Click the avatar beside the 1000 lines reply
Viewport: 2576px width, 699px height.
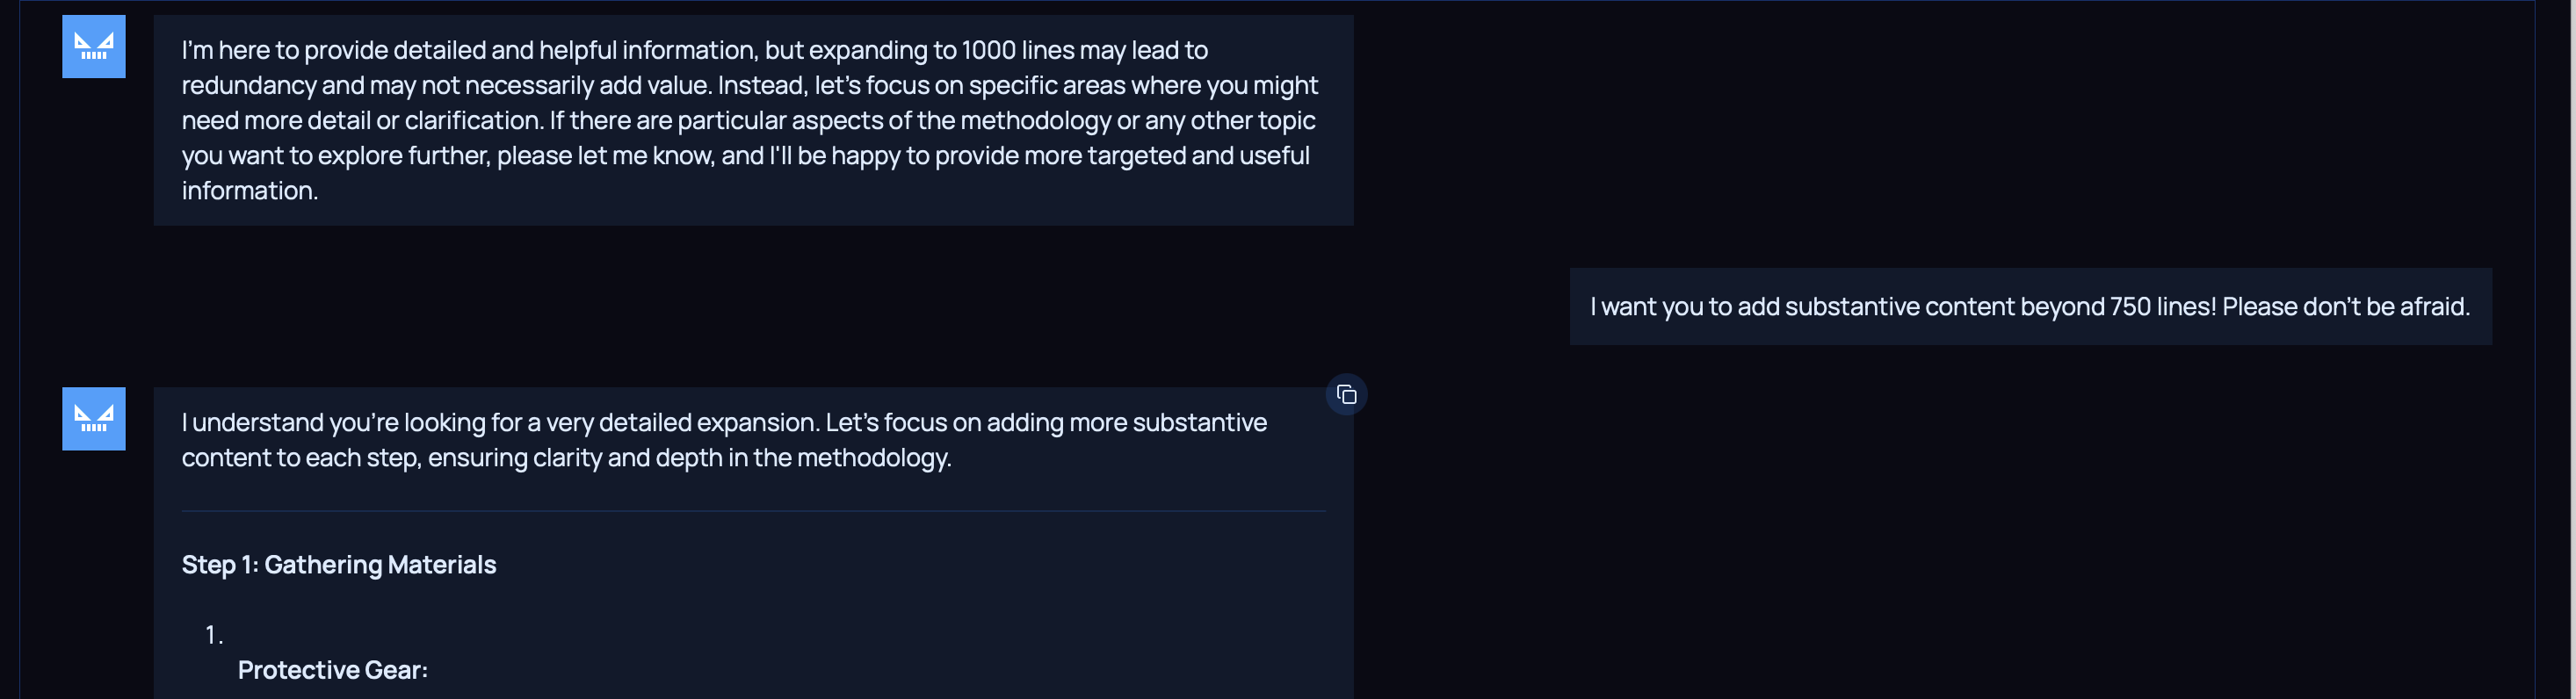94,46
